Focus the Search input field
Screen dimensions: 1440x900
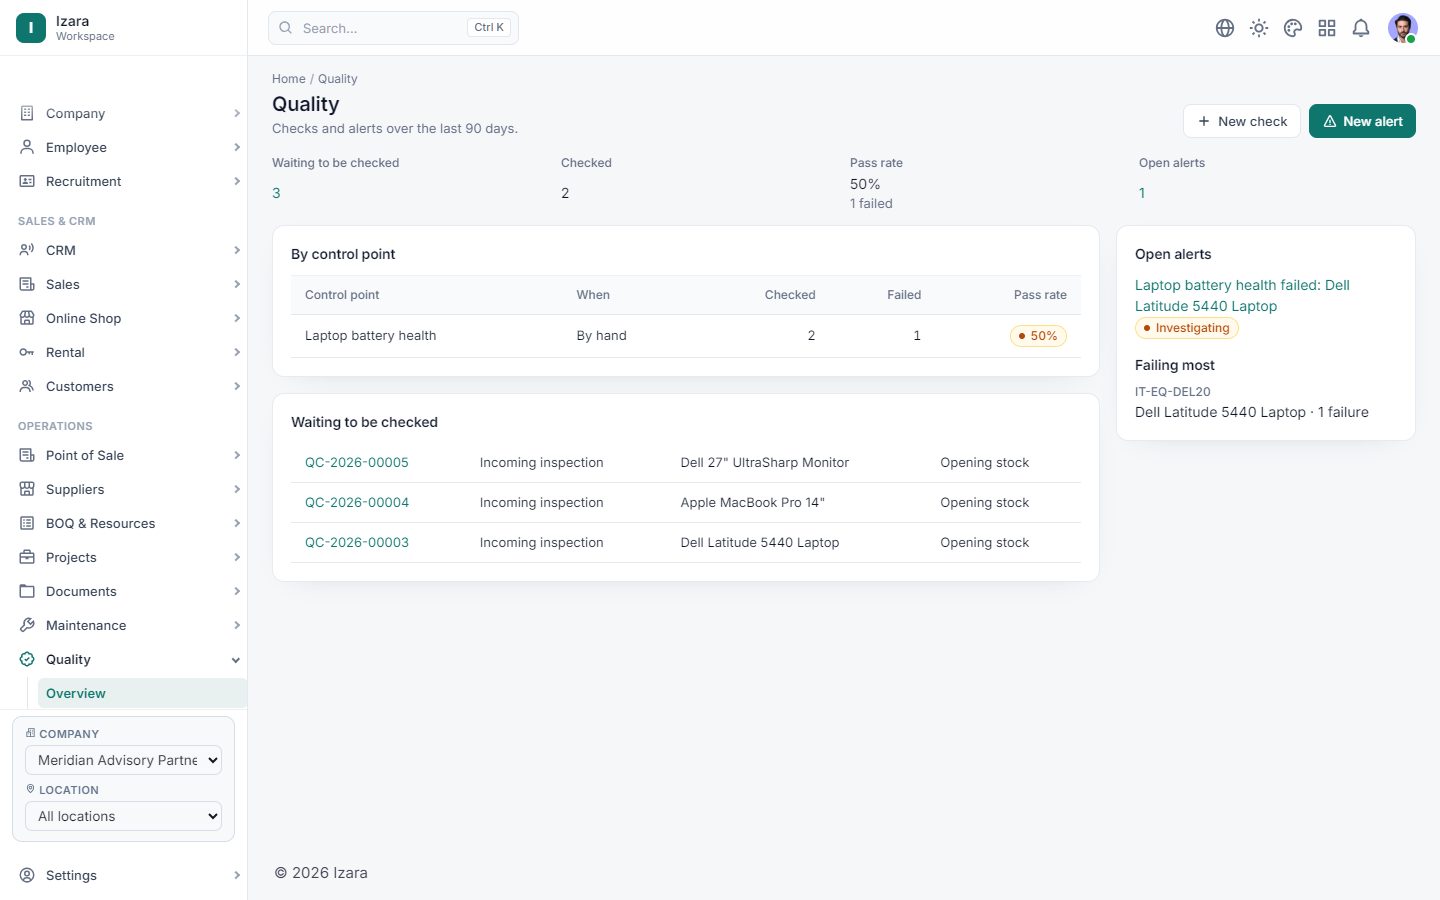pyautogui.click(x=393, y=28)
